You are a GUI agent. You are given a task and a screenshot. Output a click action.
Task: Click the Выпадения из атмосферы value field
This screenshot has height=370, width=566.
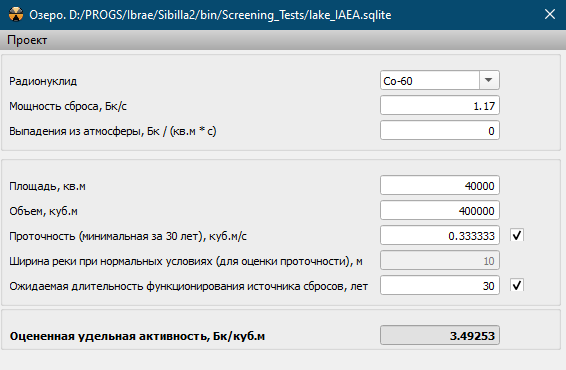(440, 130)
